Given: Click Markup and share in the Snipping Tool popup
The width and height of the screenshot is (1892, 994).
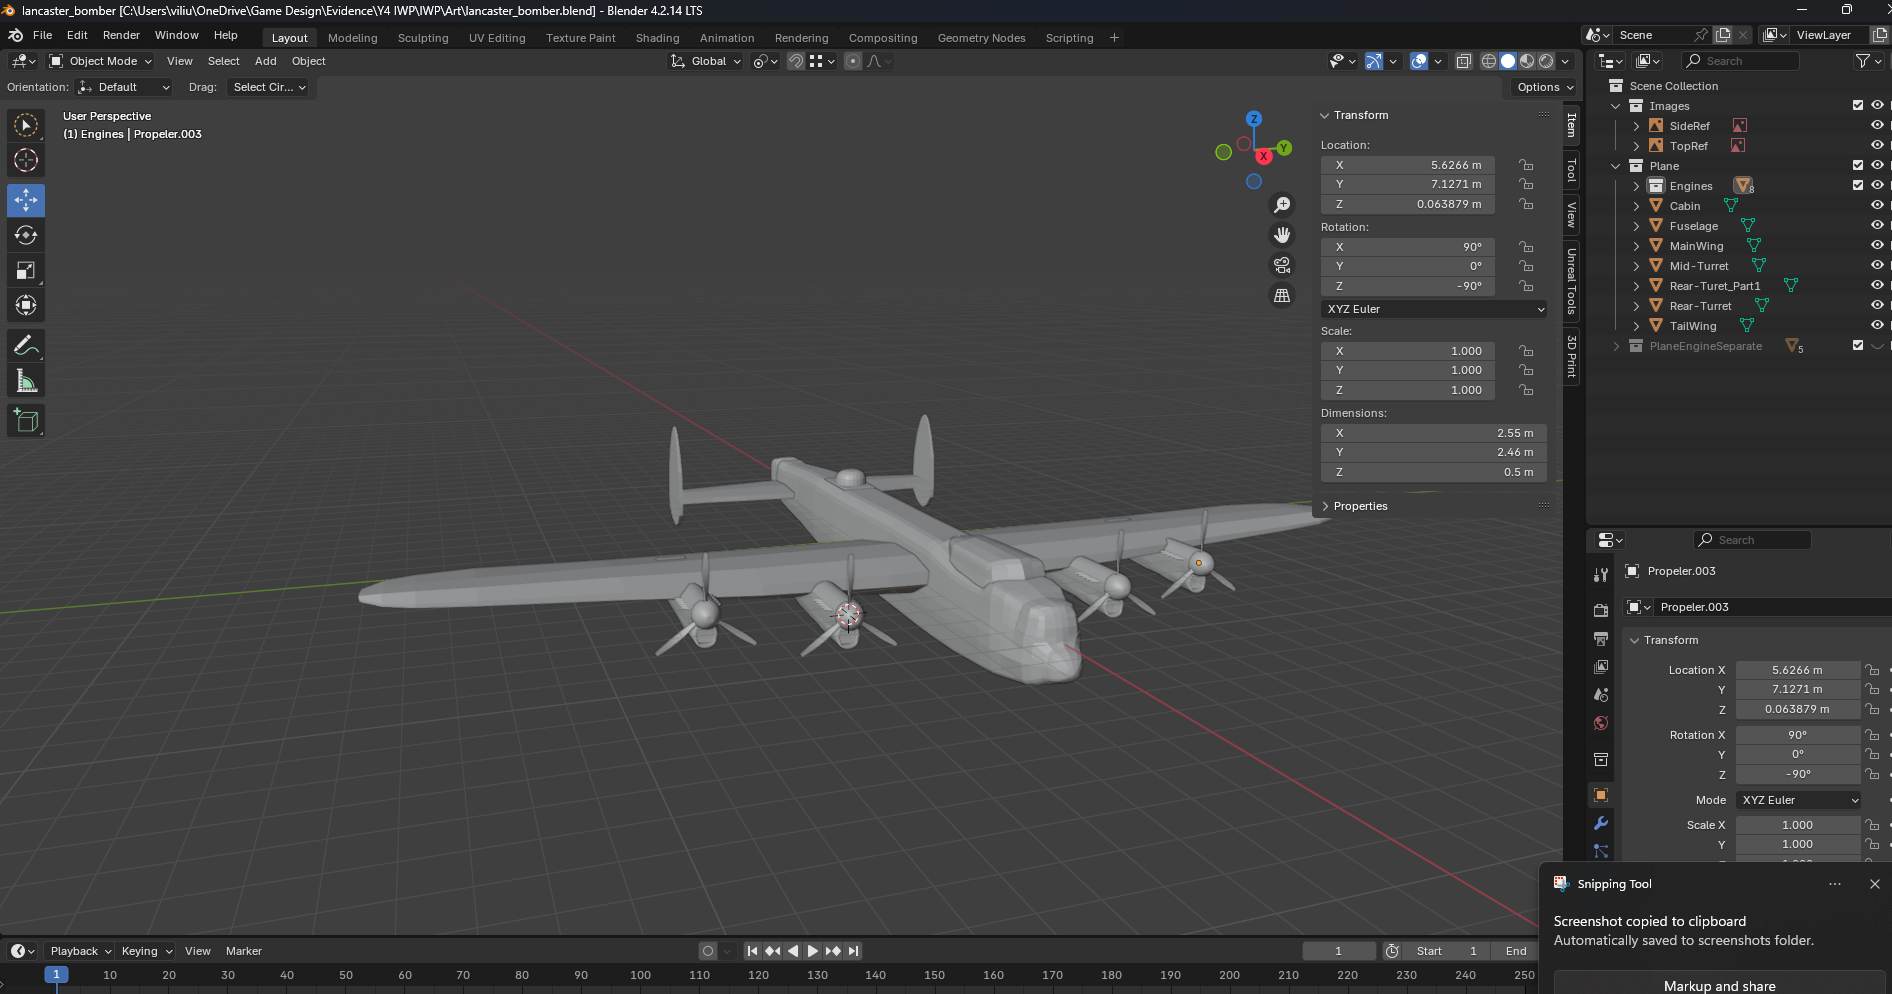Looking at the screenshot, I should [1719, 986].
